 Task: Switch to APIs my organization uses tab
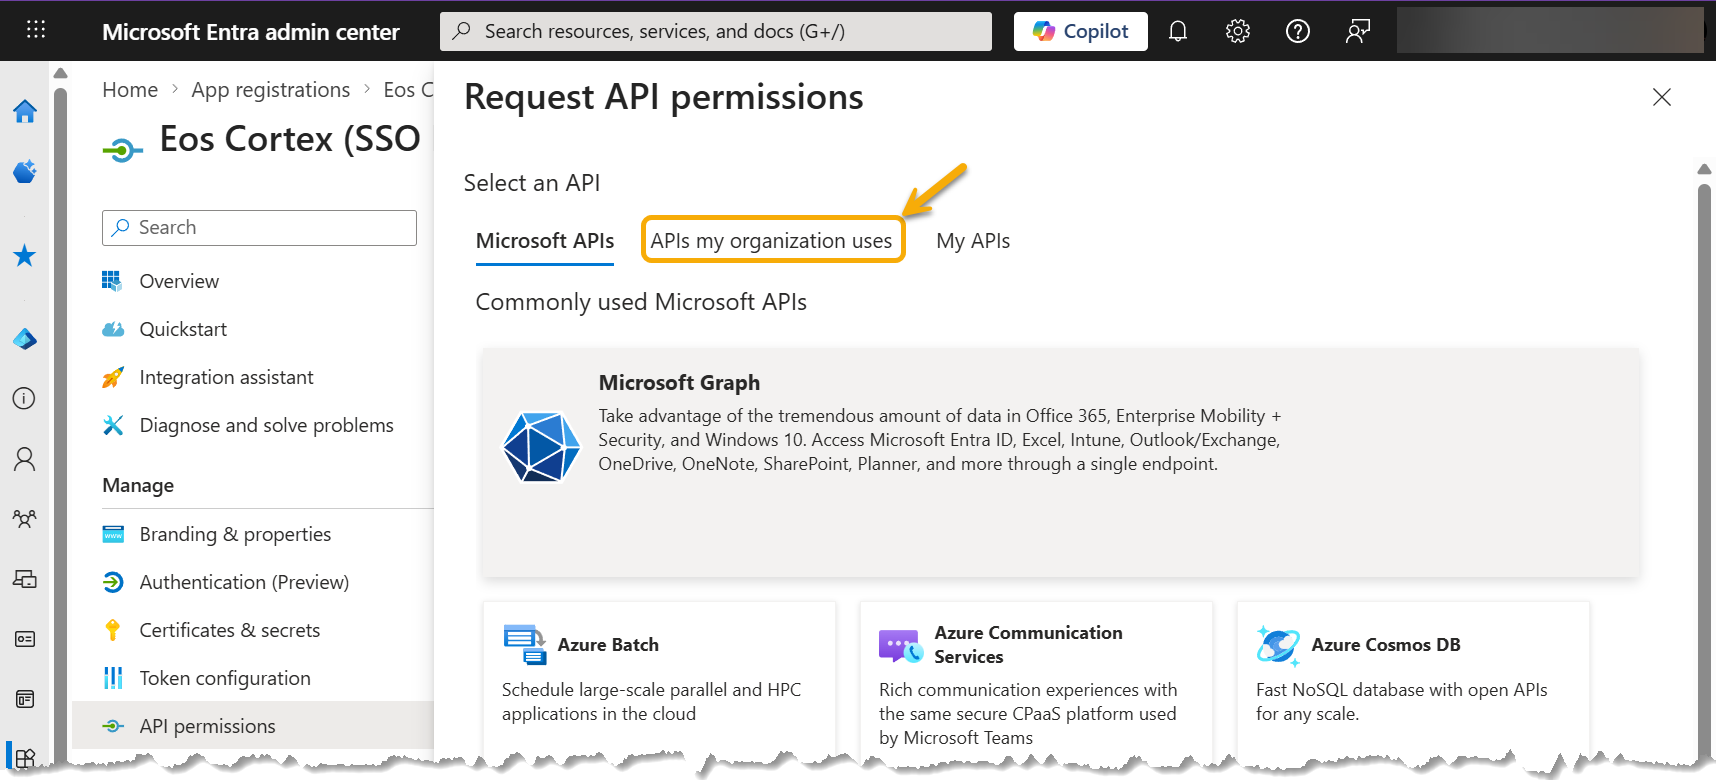(x=772, y=241)
